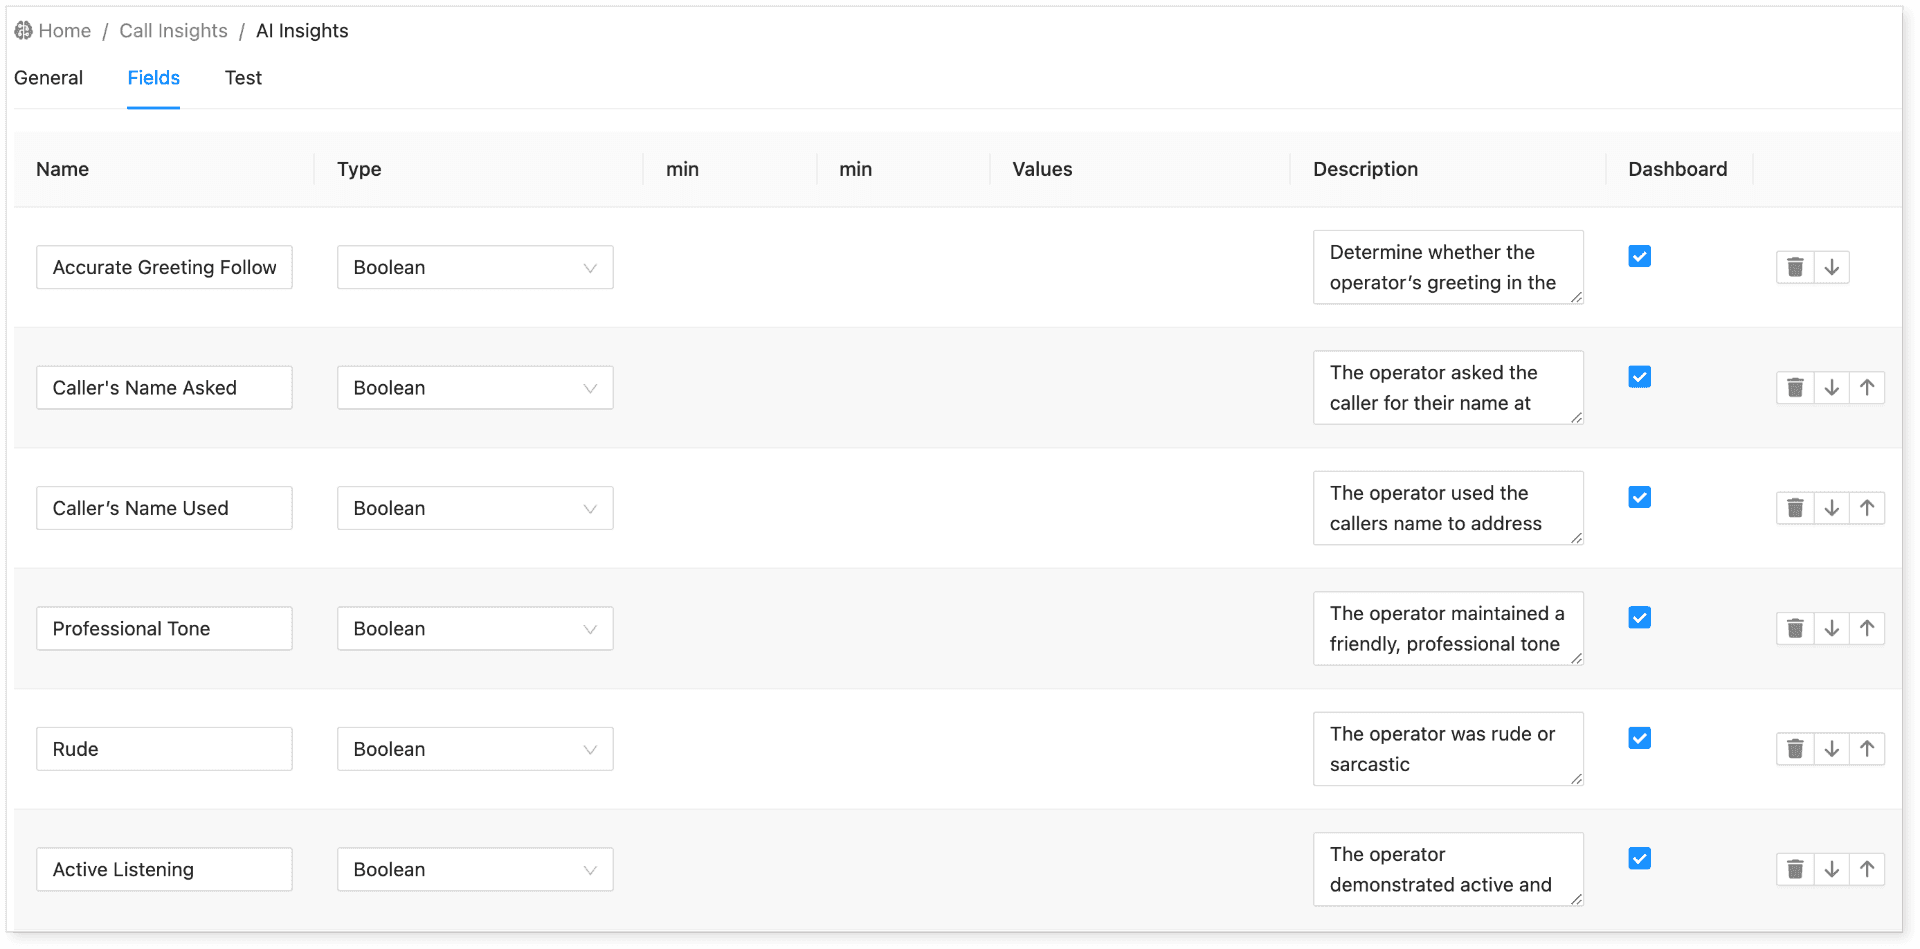Viewport: 1920px width, 949px height.
Task: Uncheck Dashboard for Rude field
Action: [x=1640, y=738]
